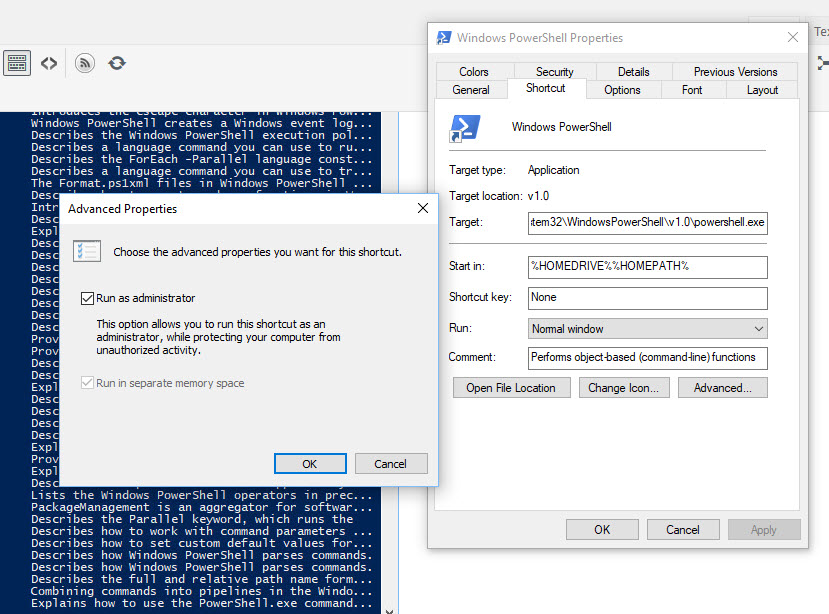
Task: Click the 'Application' target type value
Action: pos(554,170)
